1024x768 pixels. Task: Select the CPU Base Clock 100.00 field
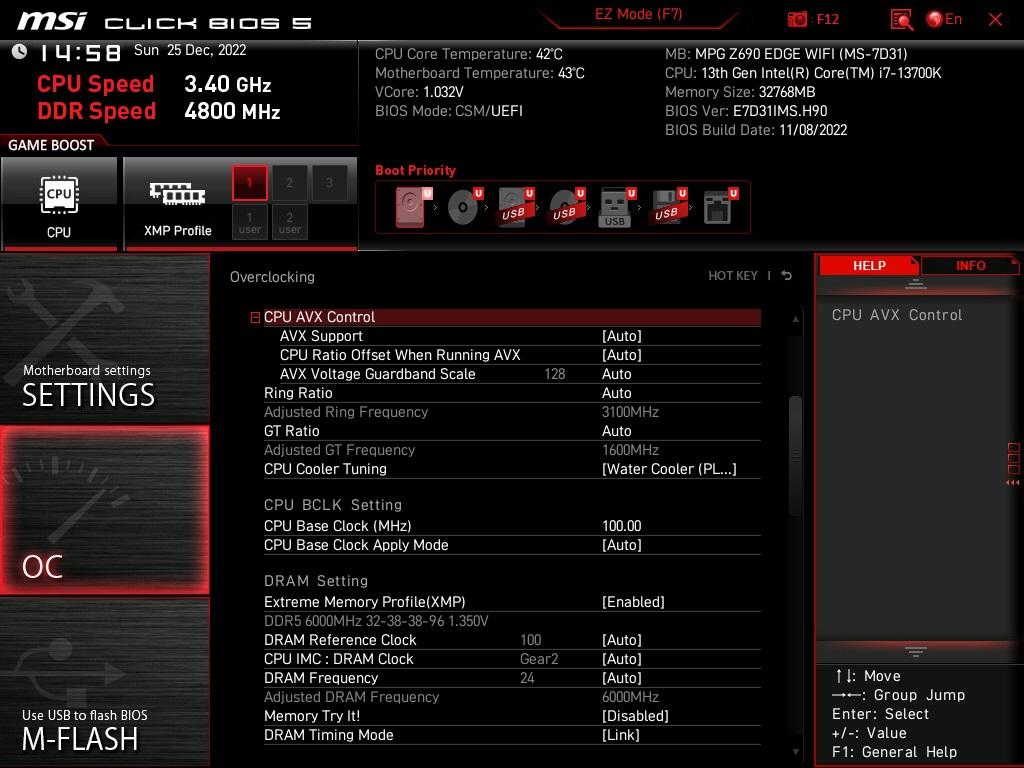pos(621,526)
